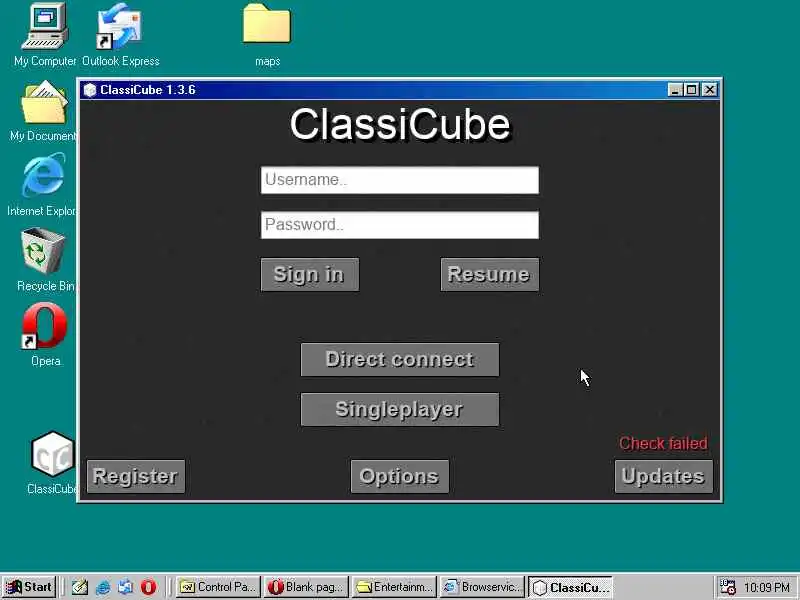This screenshot has height=600, width=800.
Task: Launch Outlook Express from quick launch
Action: point(126,587)
